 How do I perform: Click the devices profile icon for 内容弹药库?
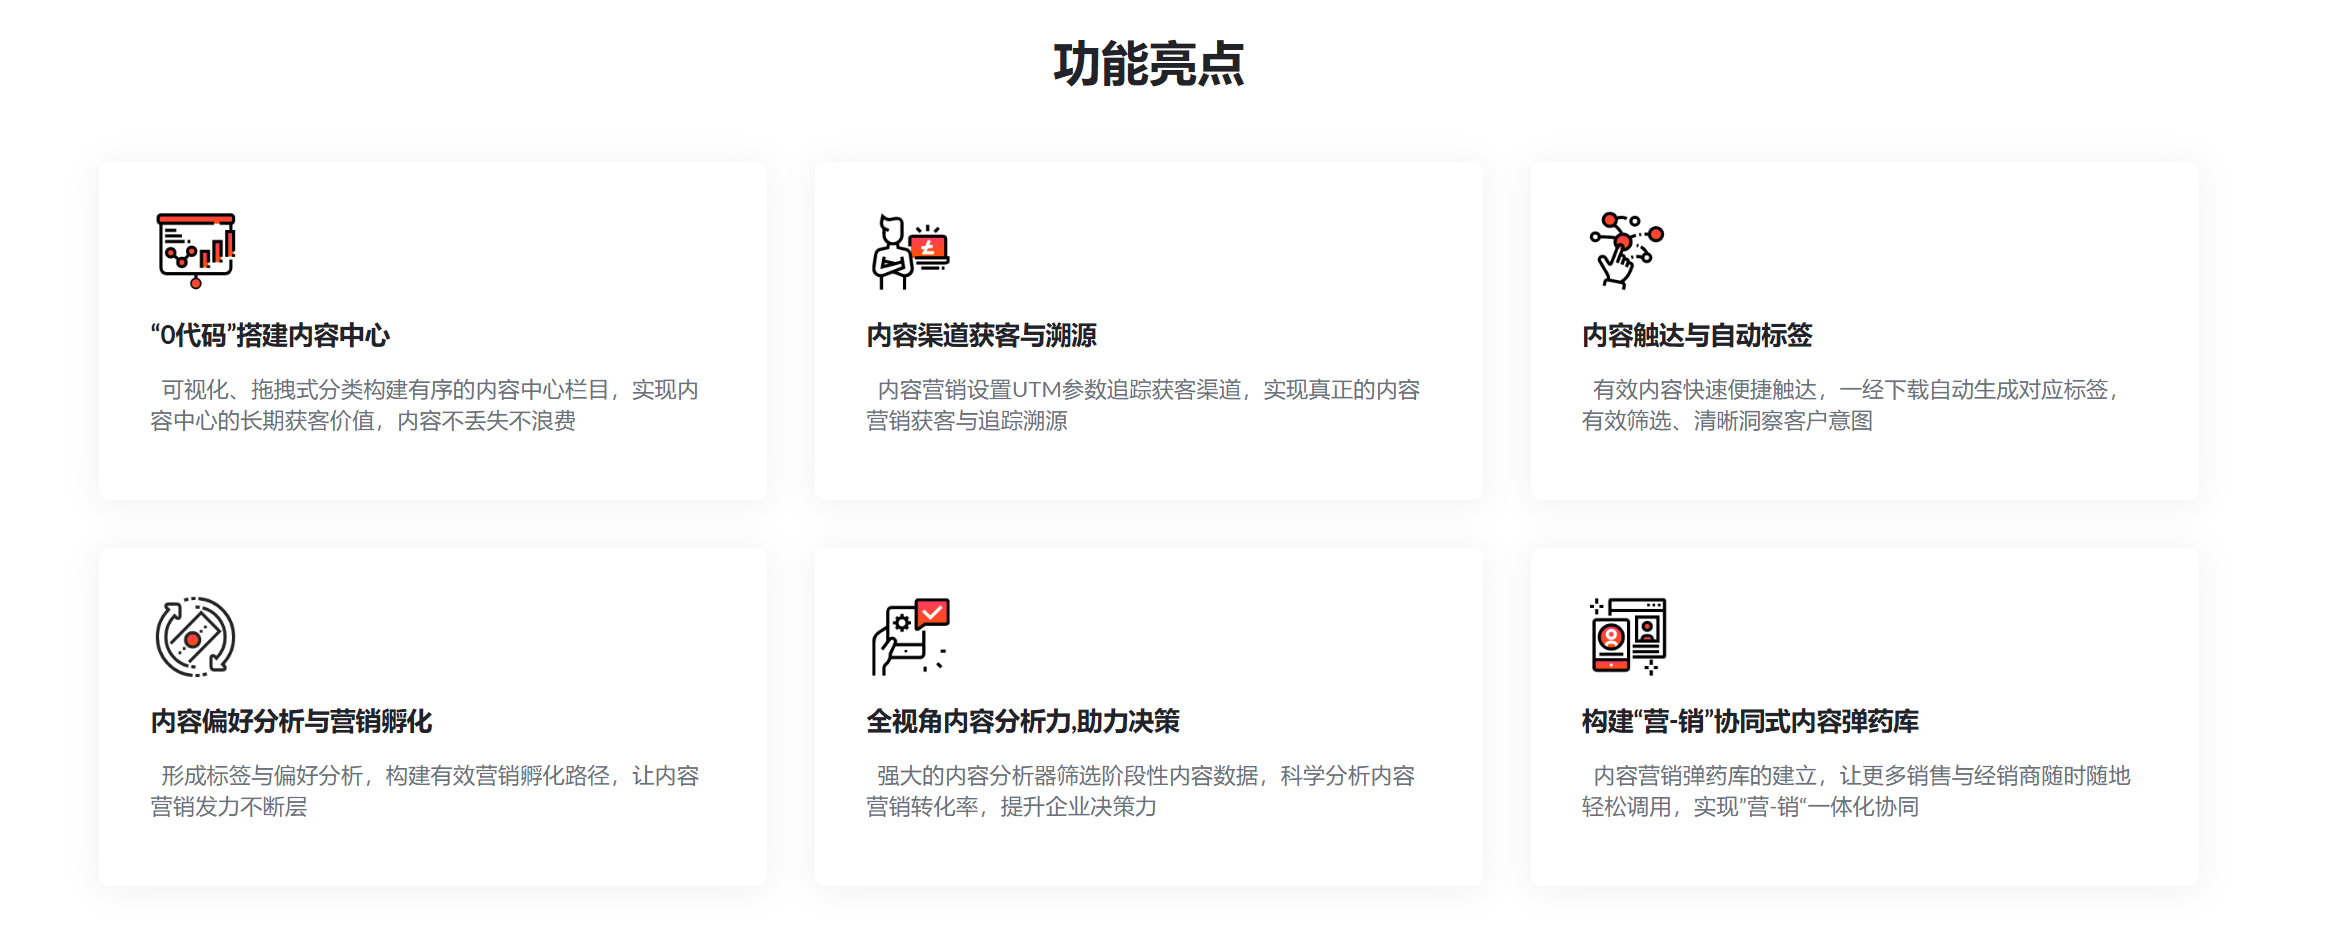[1628, 637]
